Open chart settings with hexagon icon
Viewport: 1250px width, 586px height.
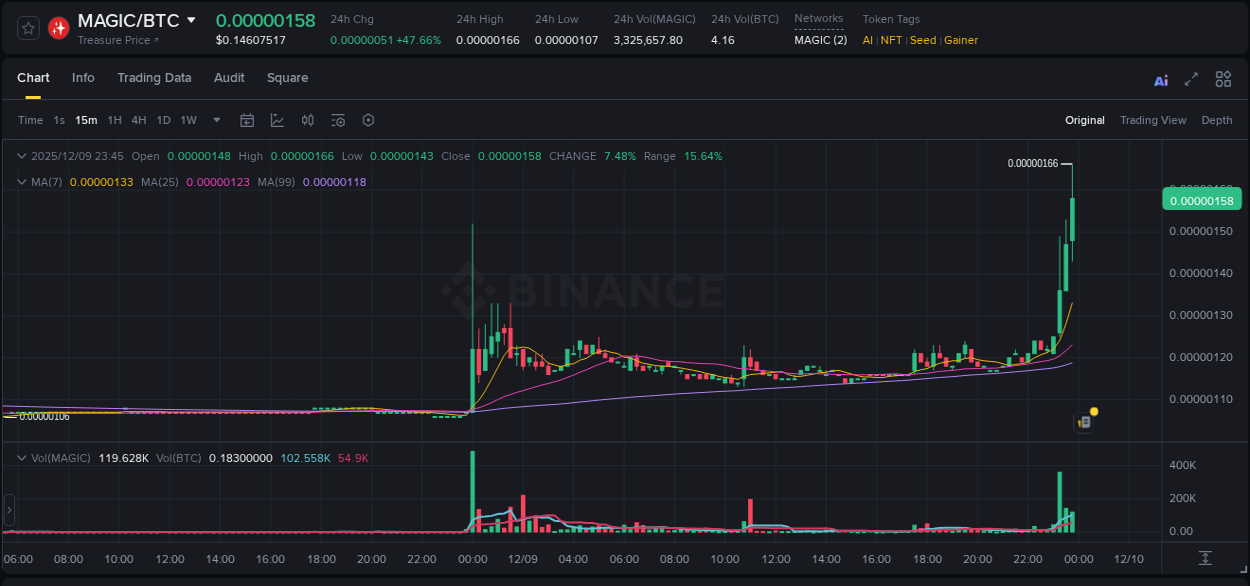[368, 120]
